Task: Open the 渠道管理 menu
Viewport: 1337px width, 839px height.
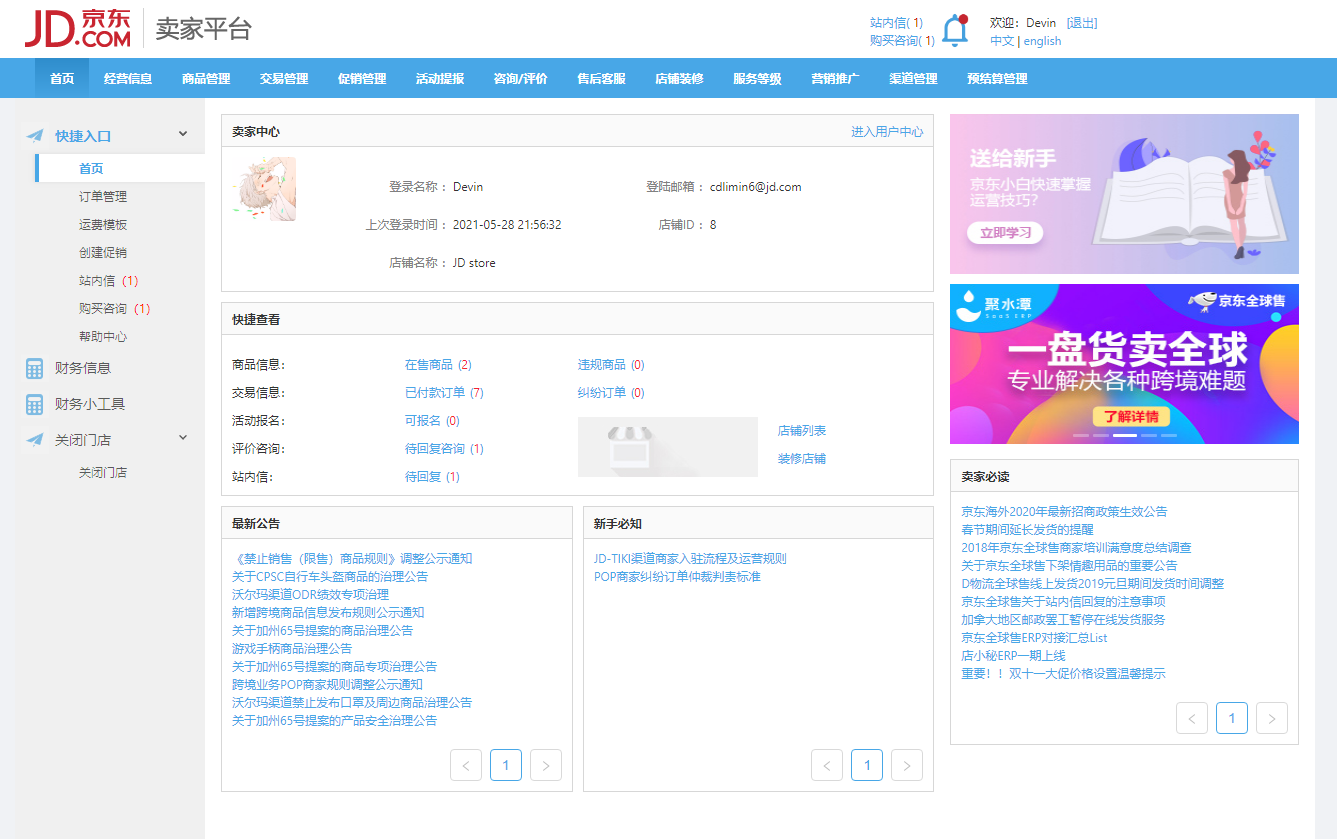Action: point(913,78)
